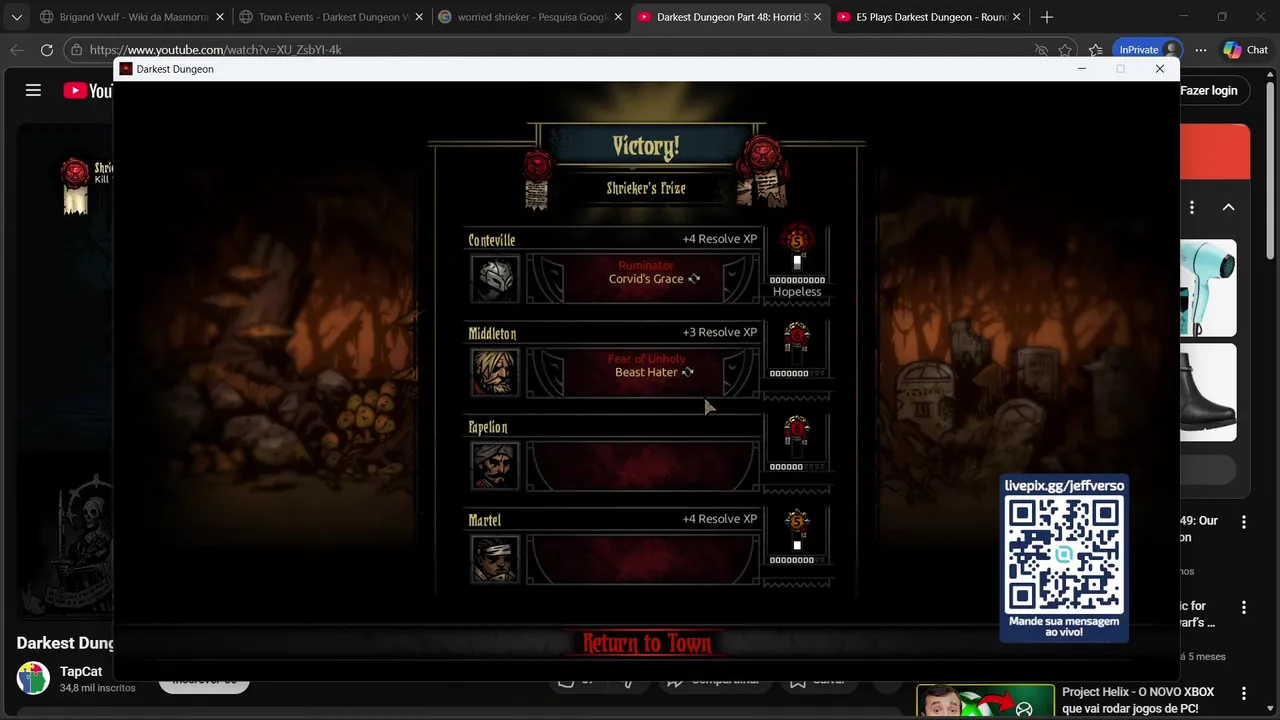Click the Return to Town button

[646, 643]
